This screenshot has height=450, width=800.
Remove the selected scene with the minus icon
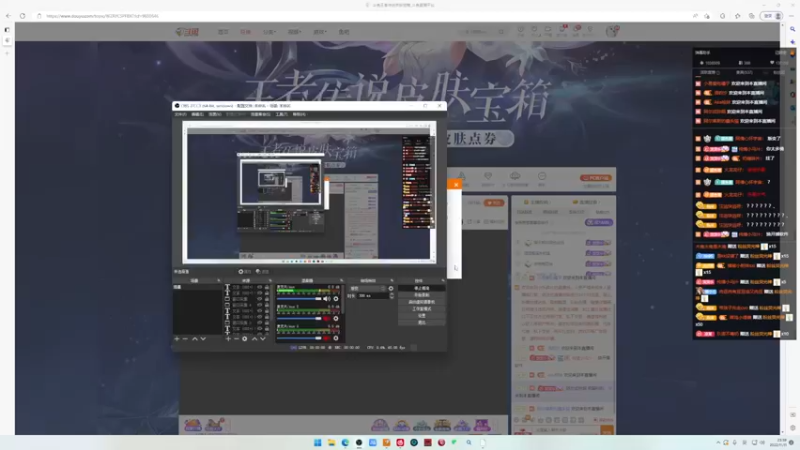point(185,339)
